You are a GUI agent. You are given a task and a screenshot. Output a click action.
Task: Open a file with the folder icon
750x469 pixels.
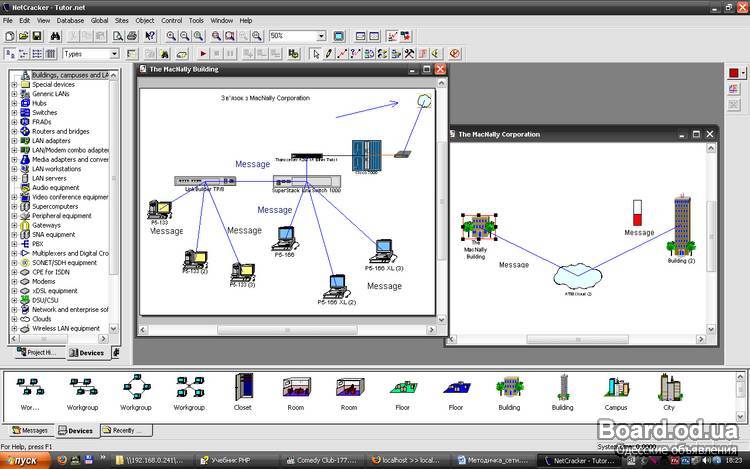[x=23, y=36]
